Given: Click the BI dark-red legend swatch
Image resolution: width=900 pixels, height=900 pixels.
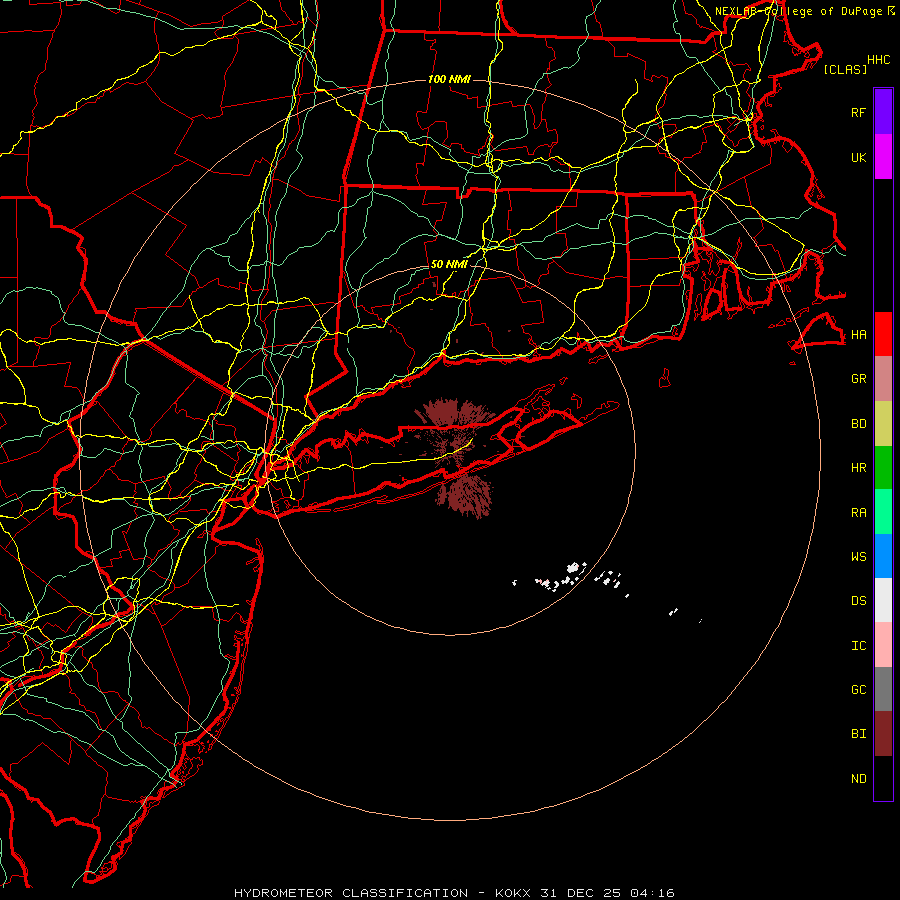Looking at the screenshot, I should click(883, 734).
